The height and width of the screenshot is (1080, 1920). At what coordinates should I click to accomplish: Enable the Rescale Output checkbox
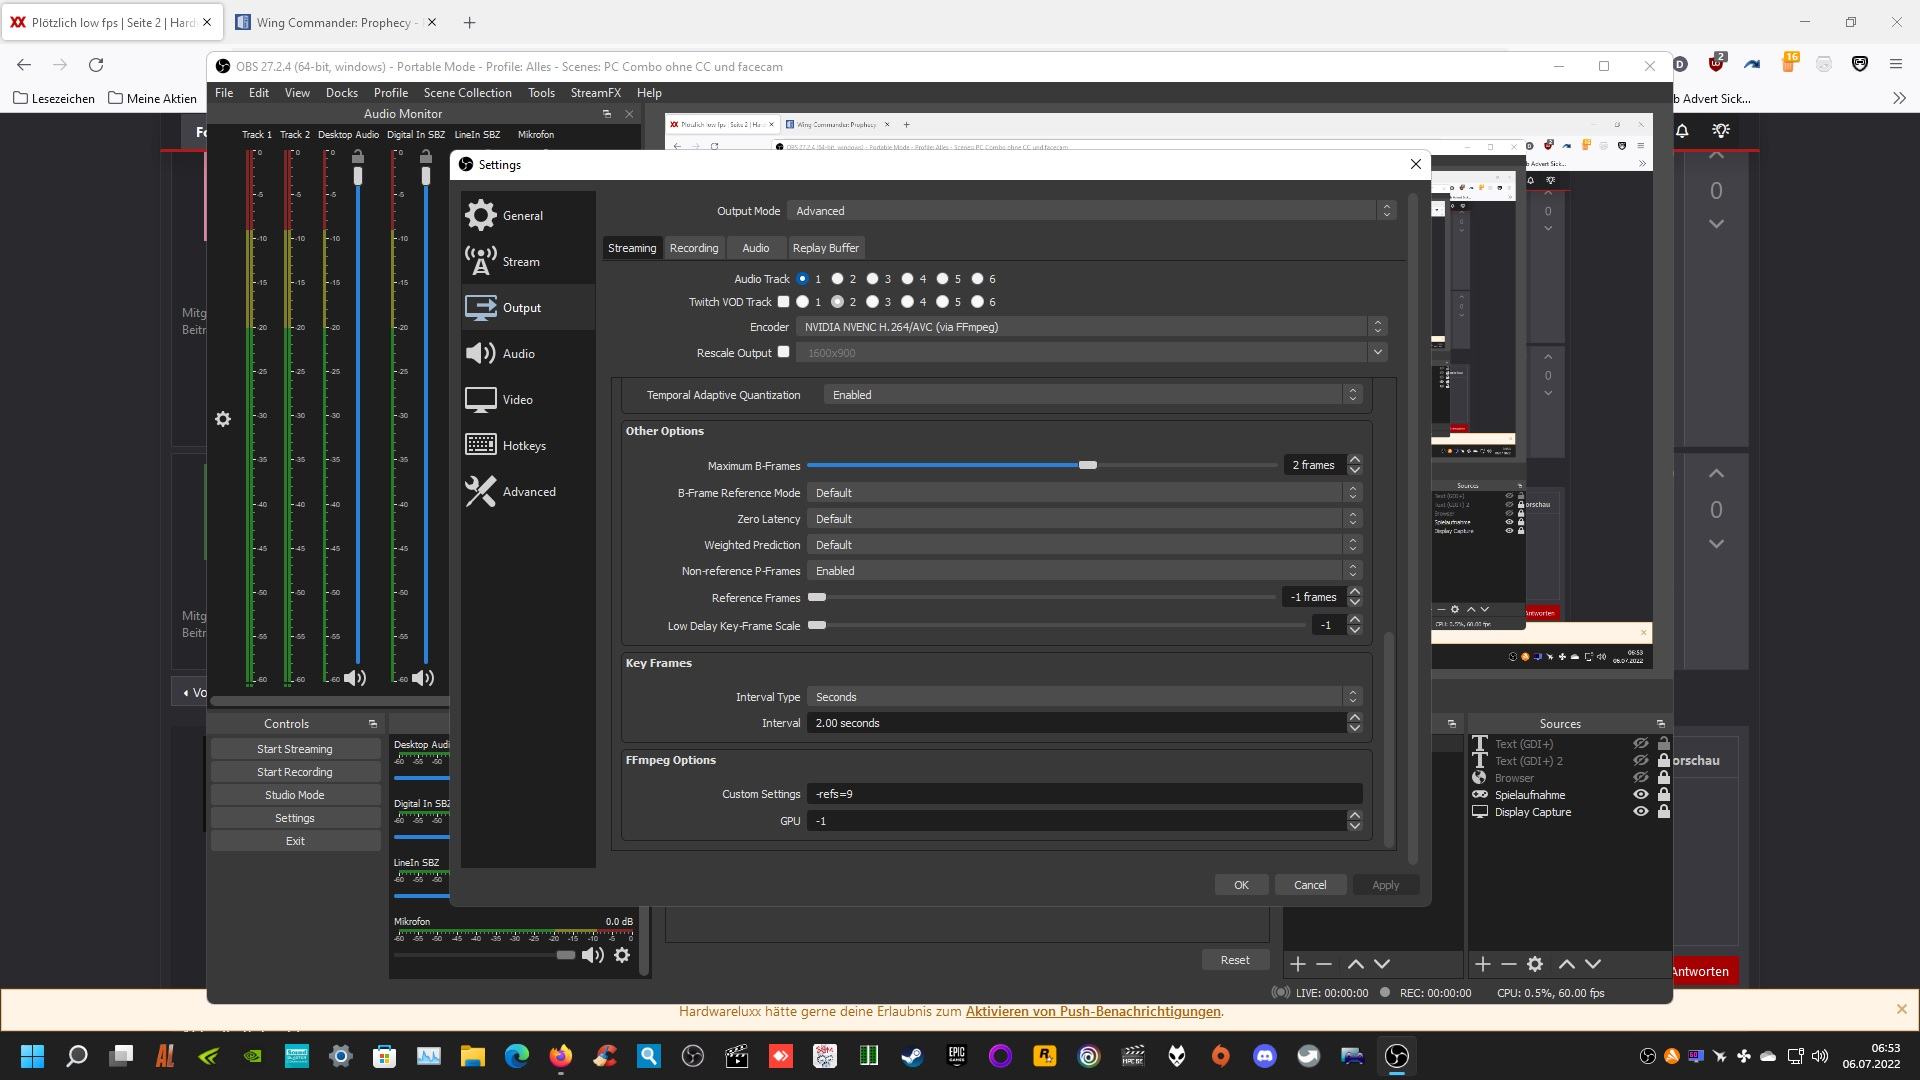click(x=784, y=352)
